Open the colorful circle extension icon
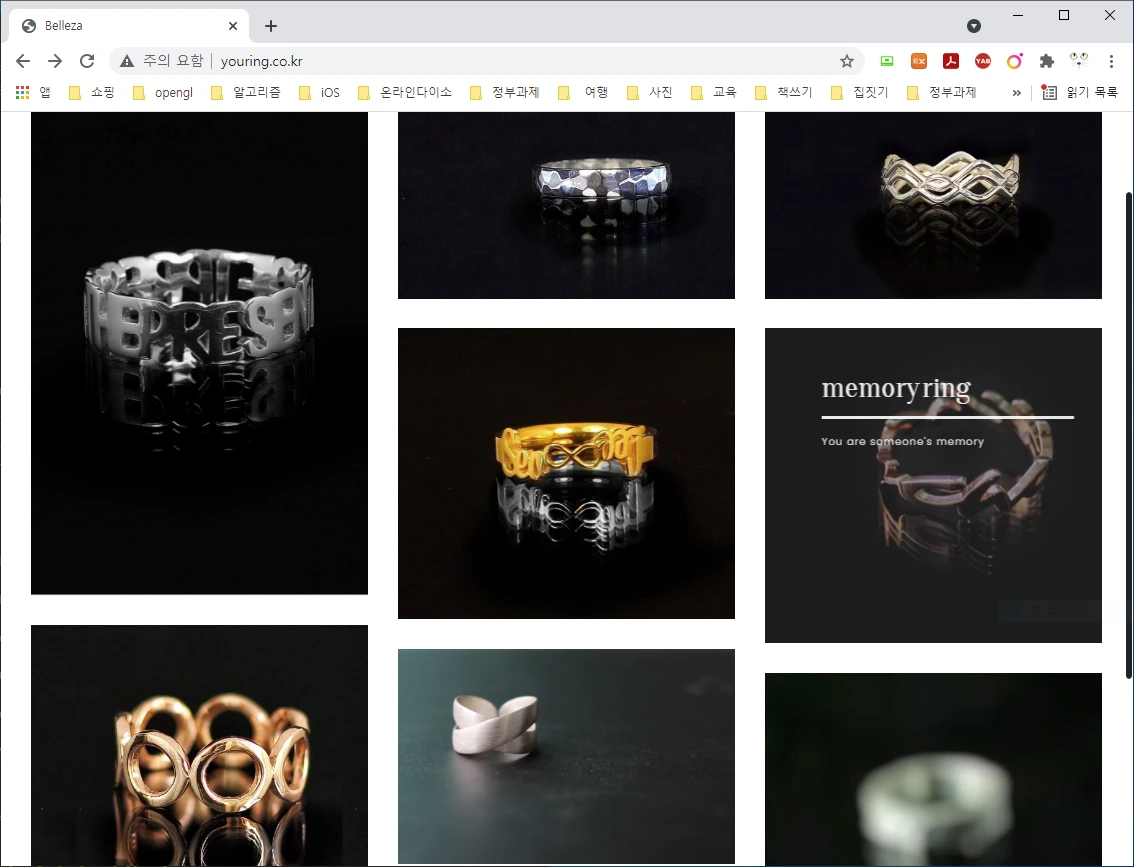The height and width of the screenshot is (867, 1134). (1014, 61)
